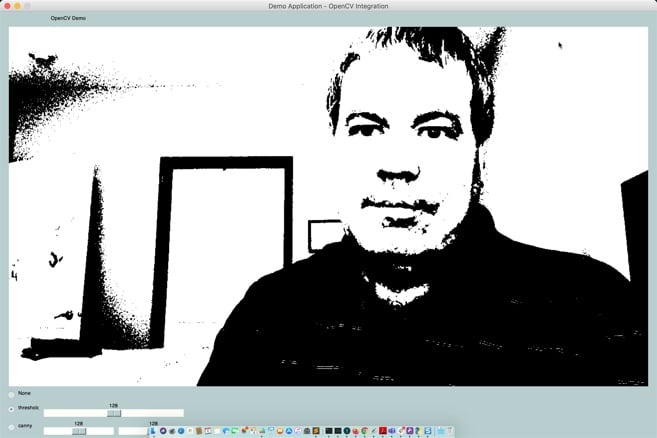This screenshot has height=438, width=657.
Task: Click the first canny slider handle
Action: [79, 431]
